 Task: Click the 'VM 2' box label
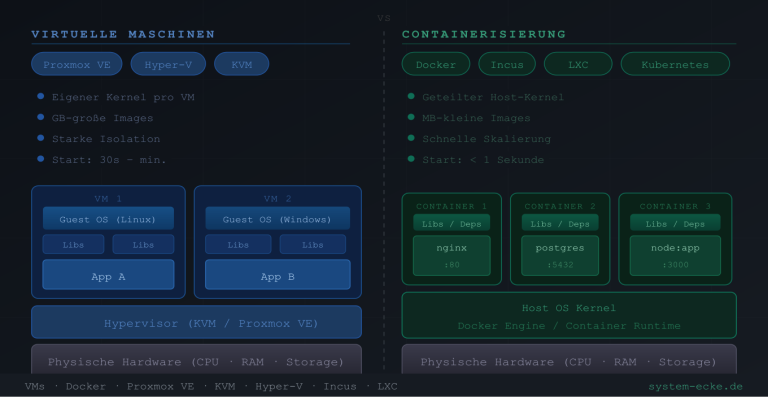277,198
